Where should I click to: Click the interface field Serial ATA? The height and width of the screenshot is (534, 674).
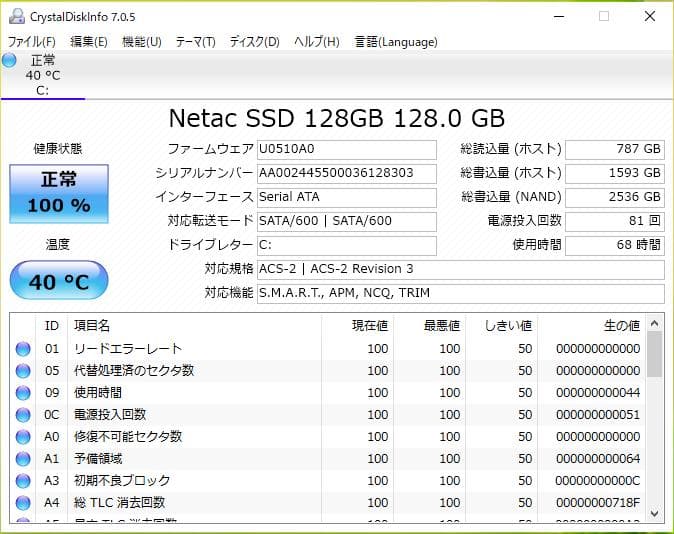pyautogui.click(x=347, y=197)
